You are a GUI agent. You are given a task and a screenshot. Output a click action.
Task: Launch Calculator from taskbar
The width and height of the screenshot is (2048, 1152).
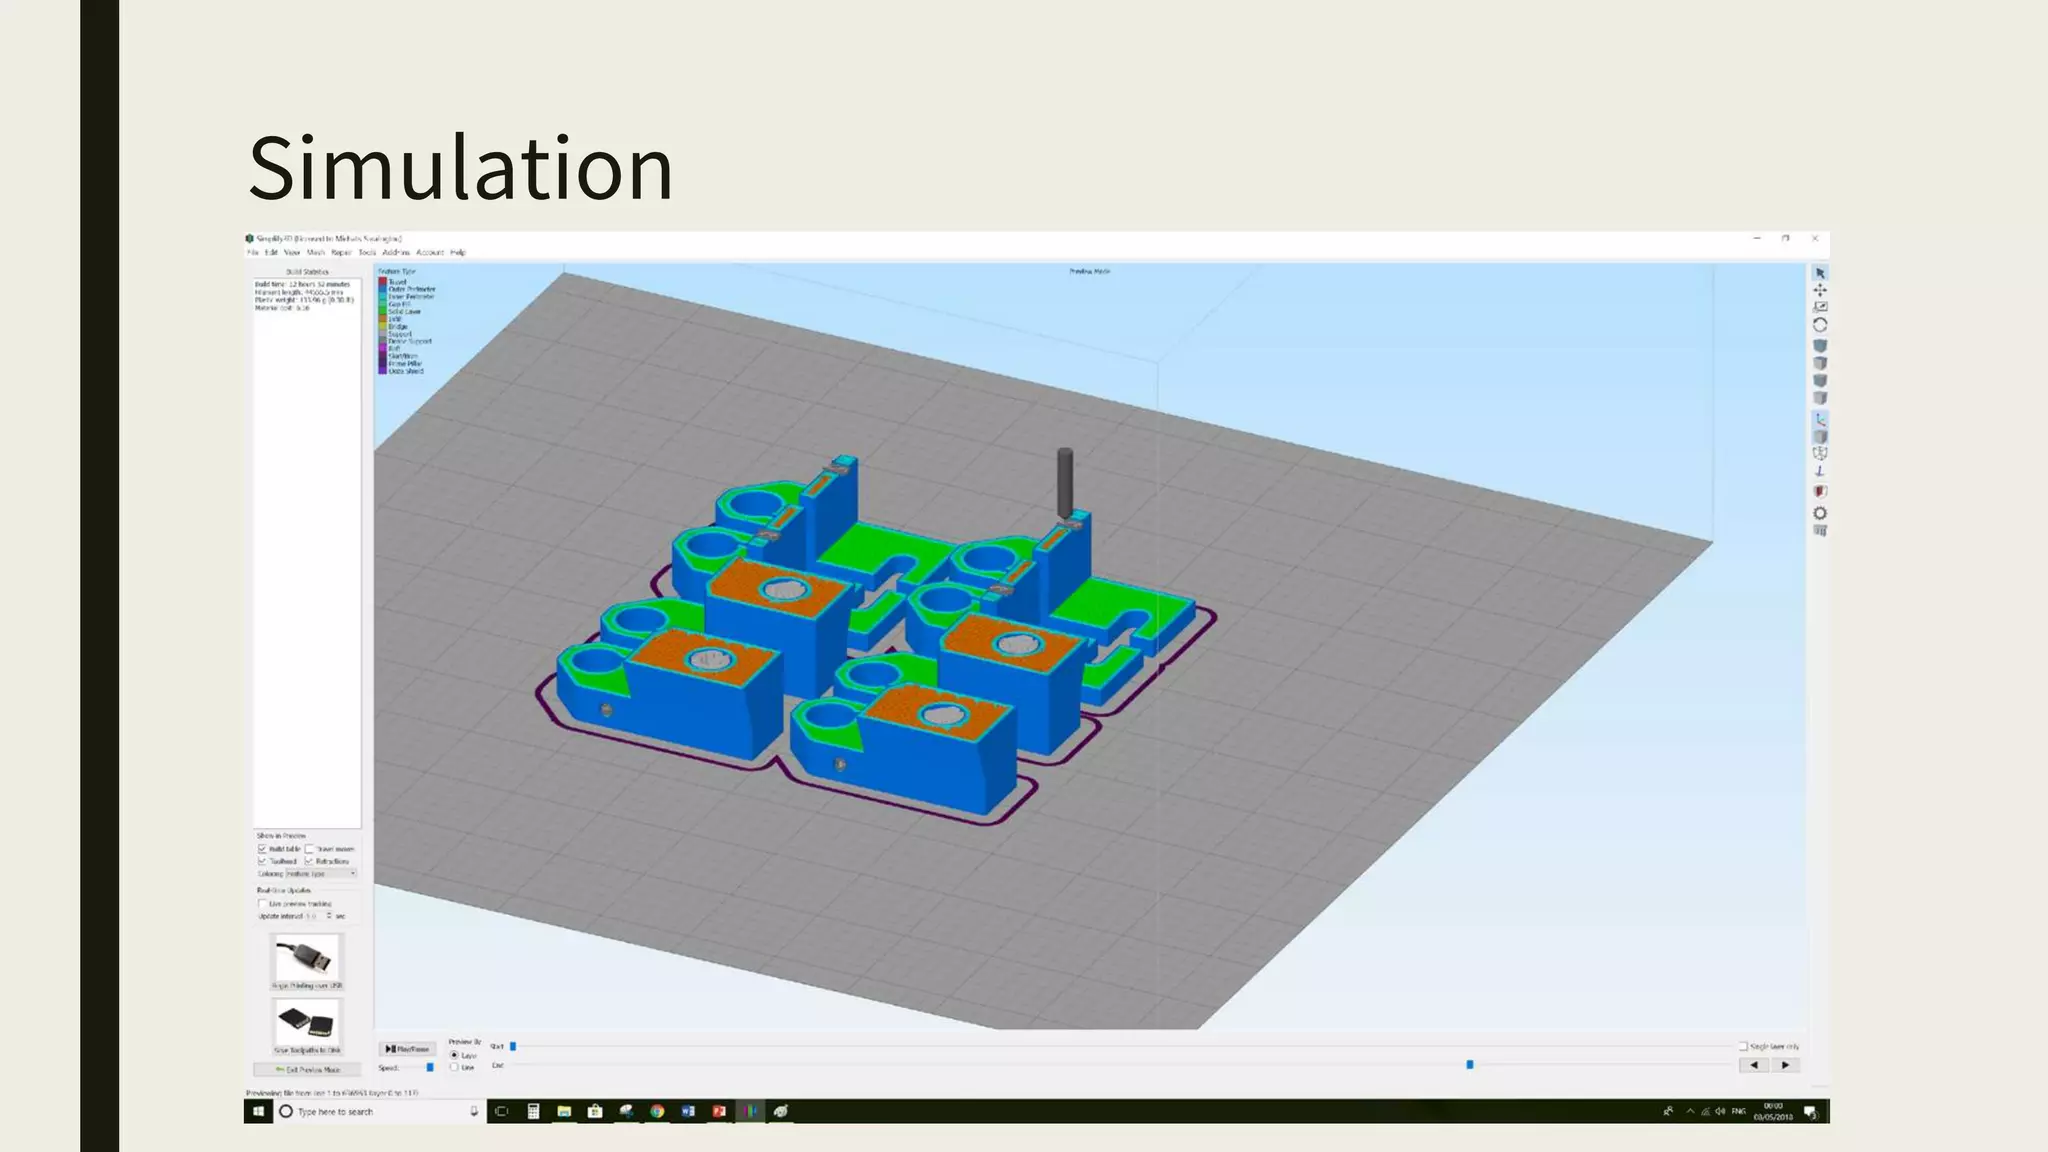click(x=534, y=1111)
